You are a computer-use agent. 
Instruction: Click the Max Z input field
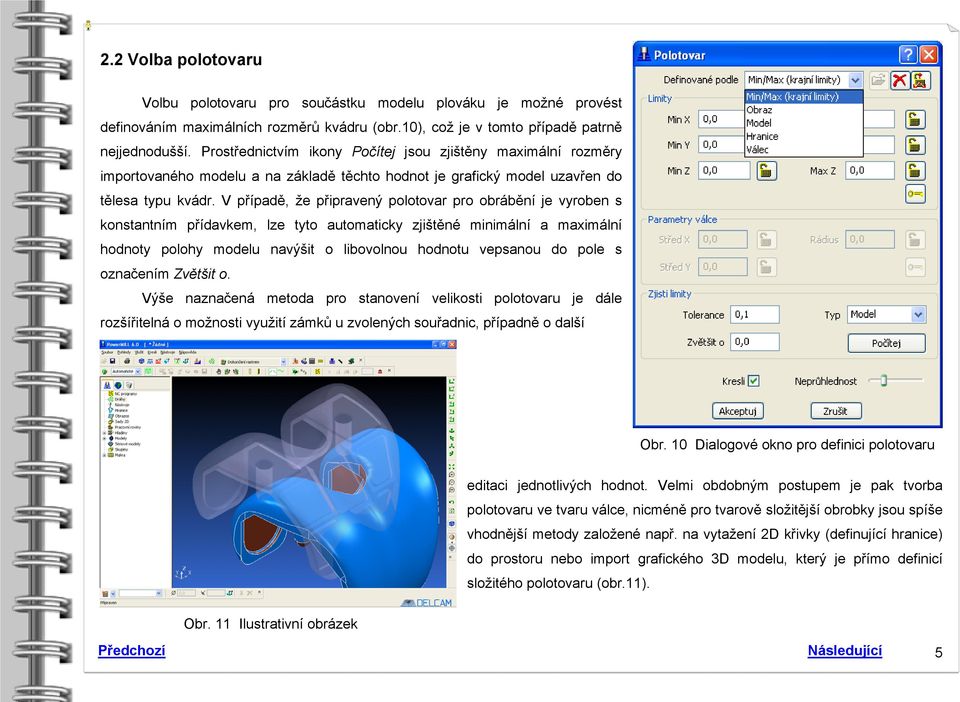870,171
